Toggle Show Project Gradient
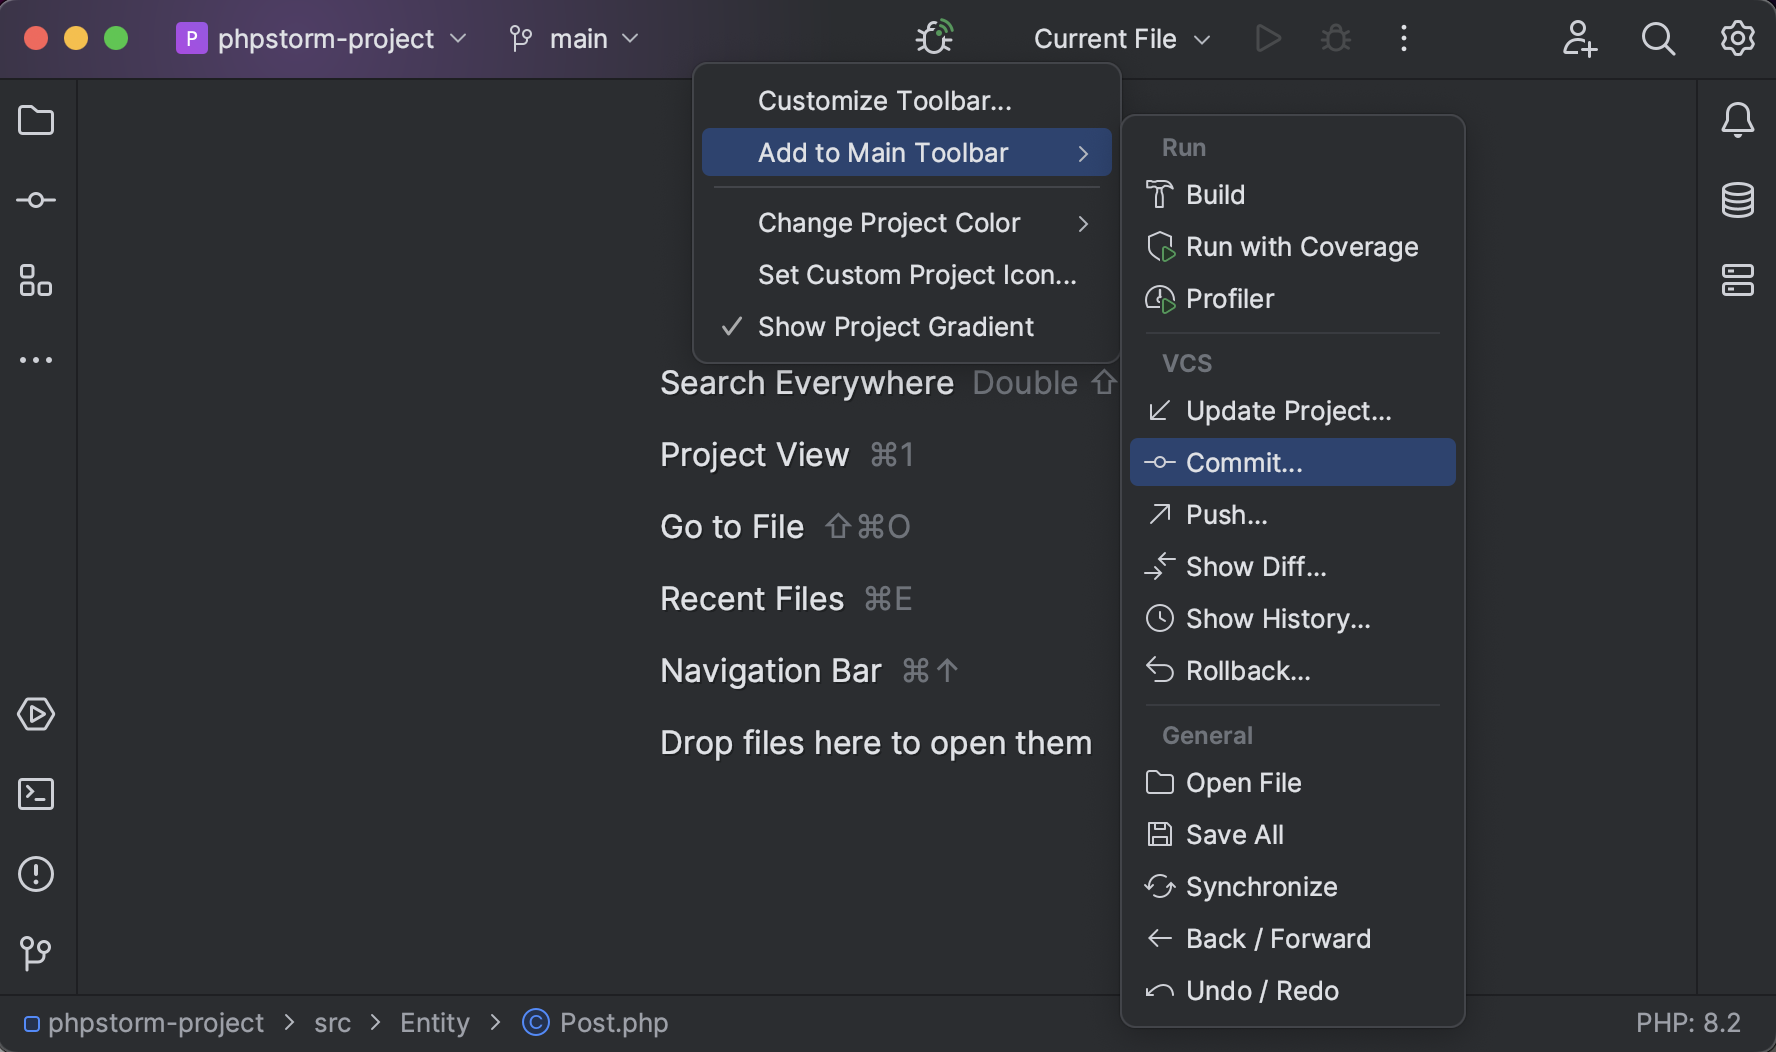 coord(895,326)
